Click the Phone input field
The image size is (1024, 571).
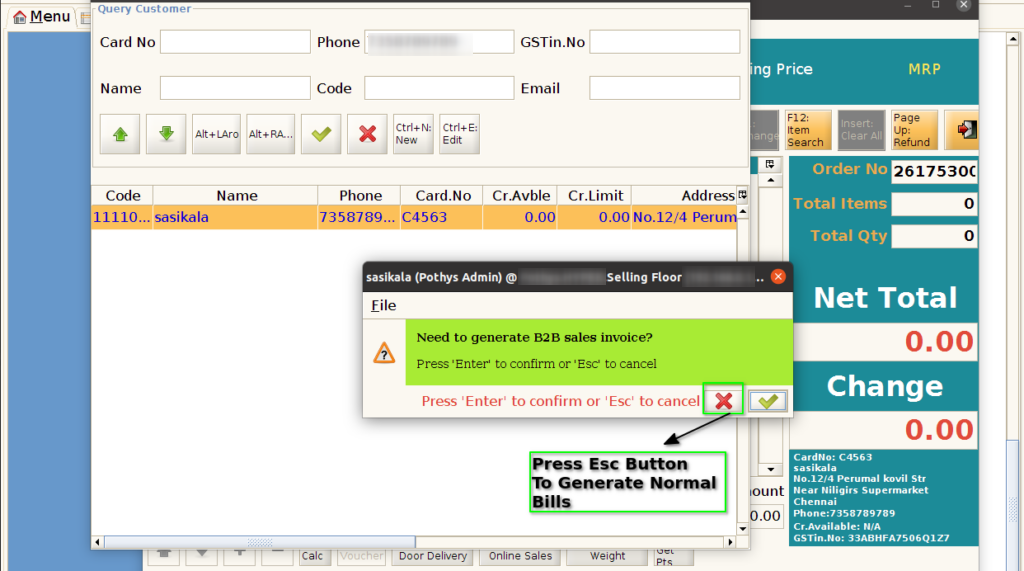(x=439, y=42)
